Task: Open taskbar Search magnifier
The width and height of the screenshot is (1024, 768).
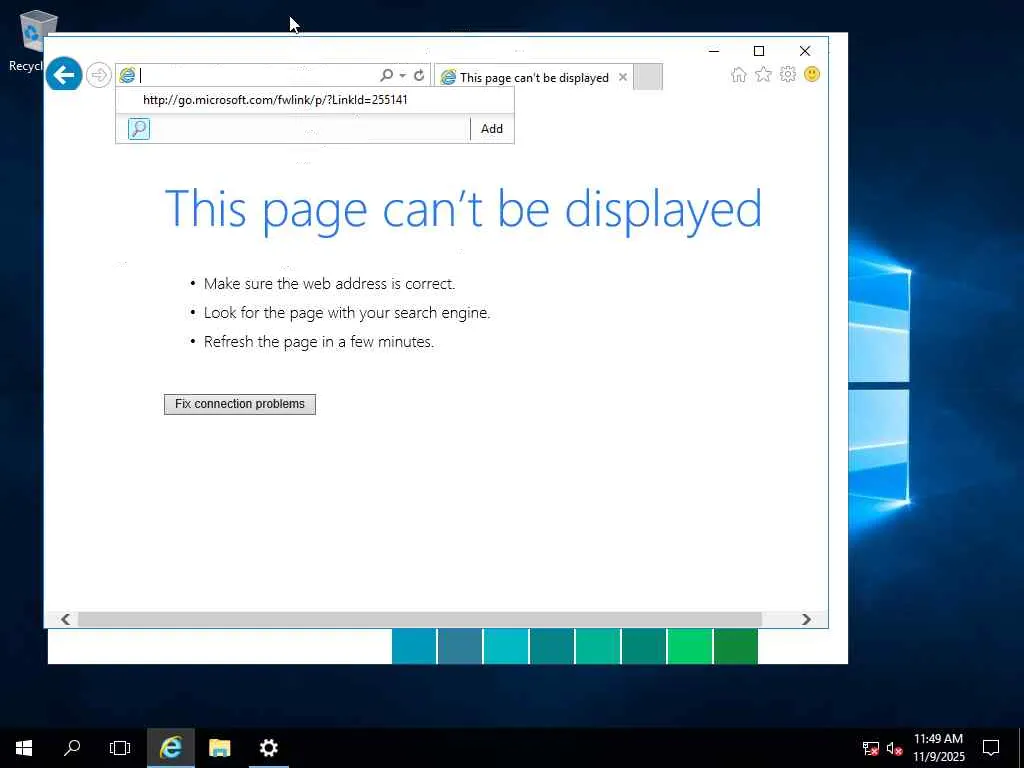Action: click(x=72, y=748)
